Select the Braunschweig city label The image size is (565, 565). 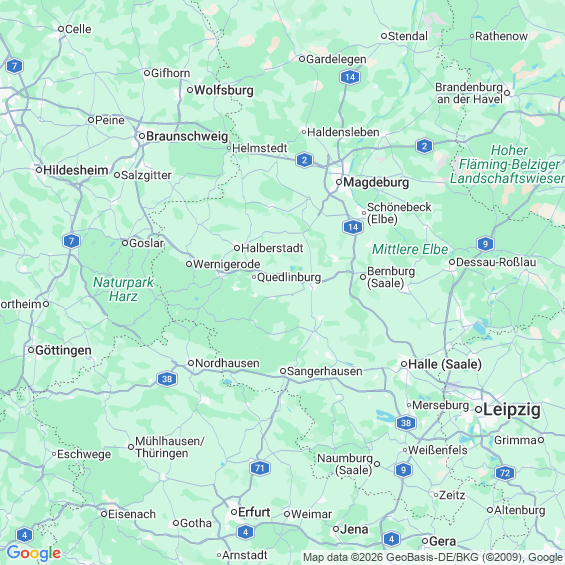pyautogui.click(x=187, y=137)
